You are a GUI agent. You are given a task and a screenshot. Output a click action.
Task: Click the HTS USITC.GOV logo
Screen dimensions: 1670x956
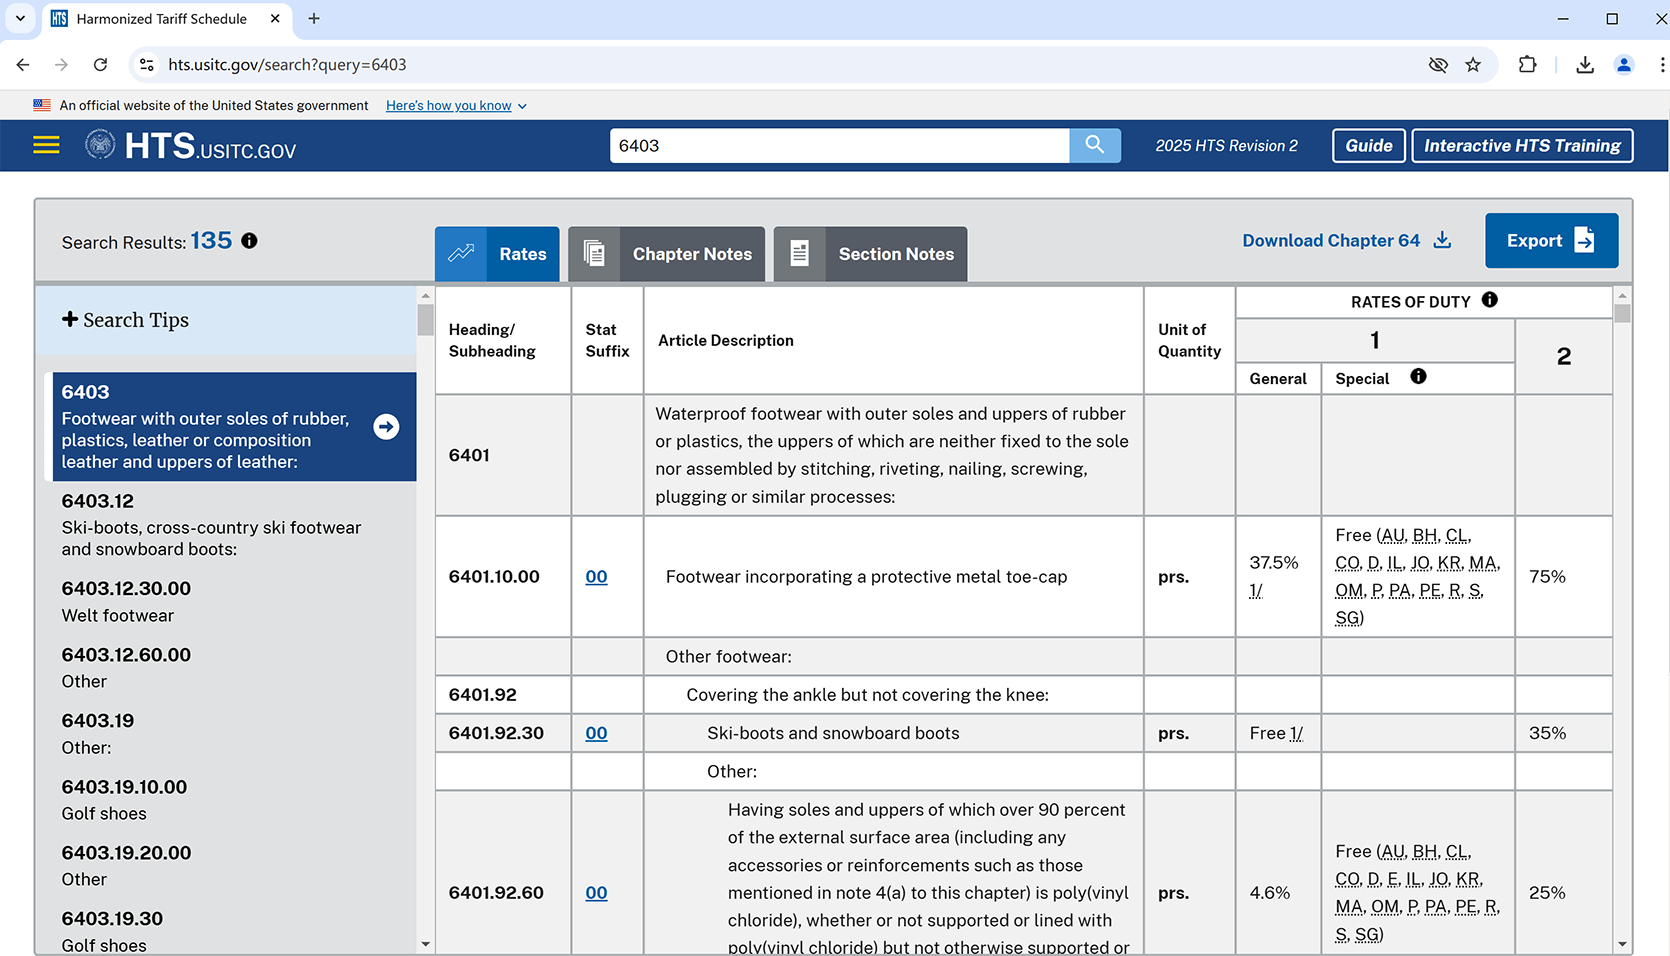point(191,146)
